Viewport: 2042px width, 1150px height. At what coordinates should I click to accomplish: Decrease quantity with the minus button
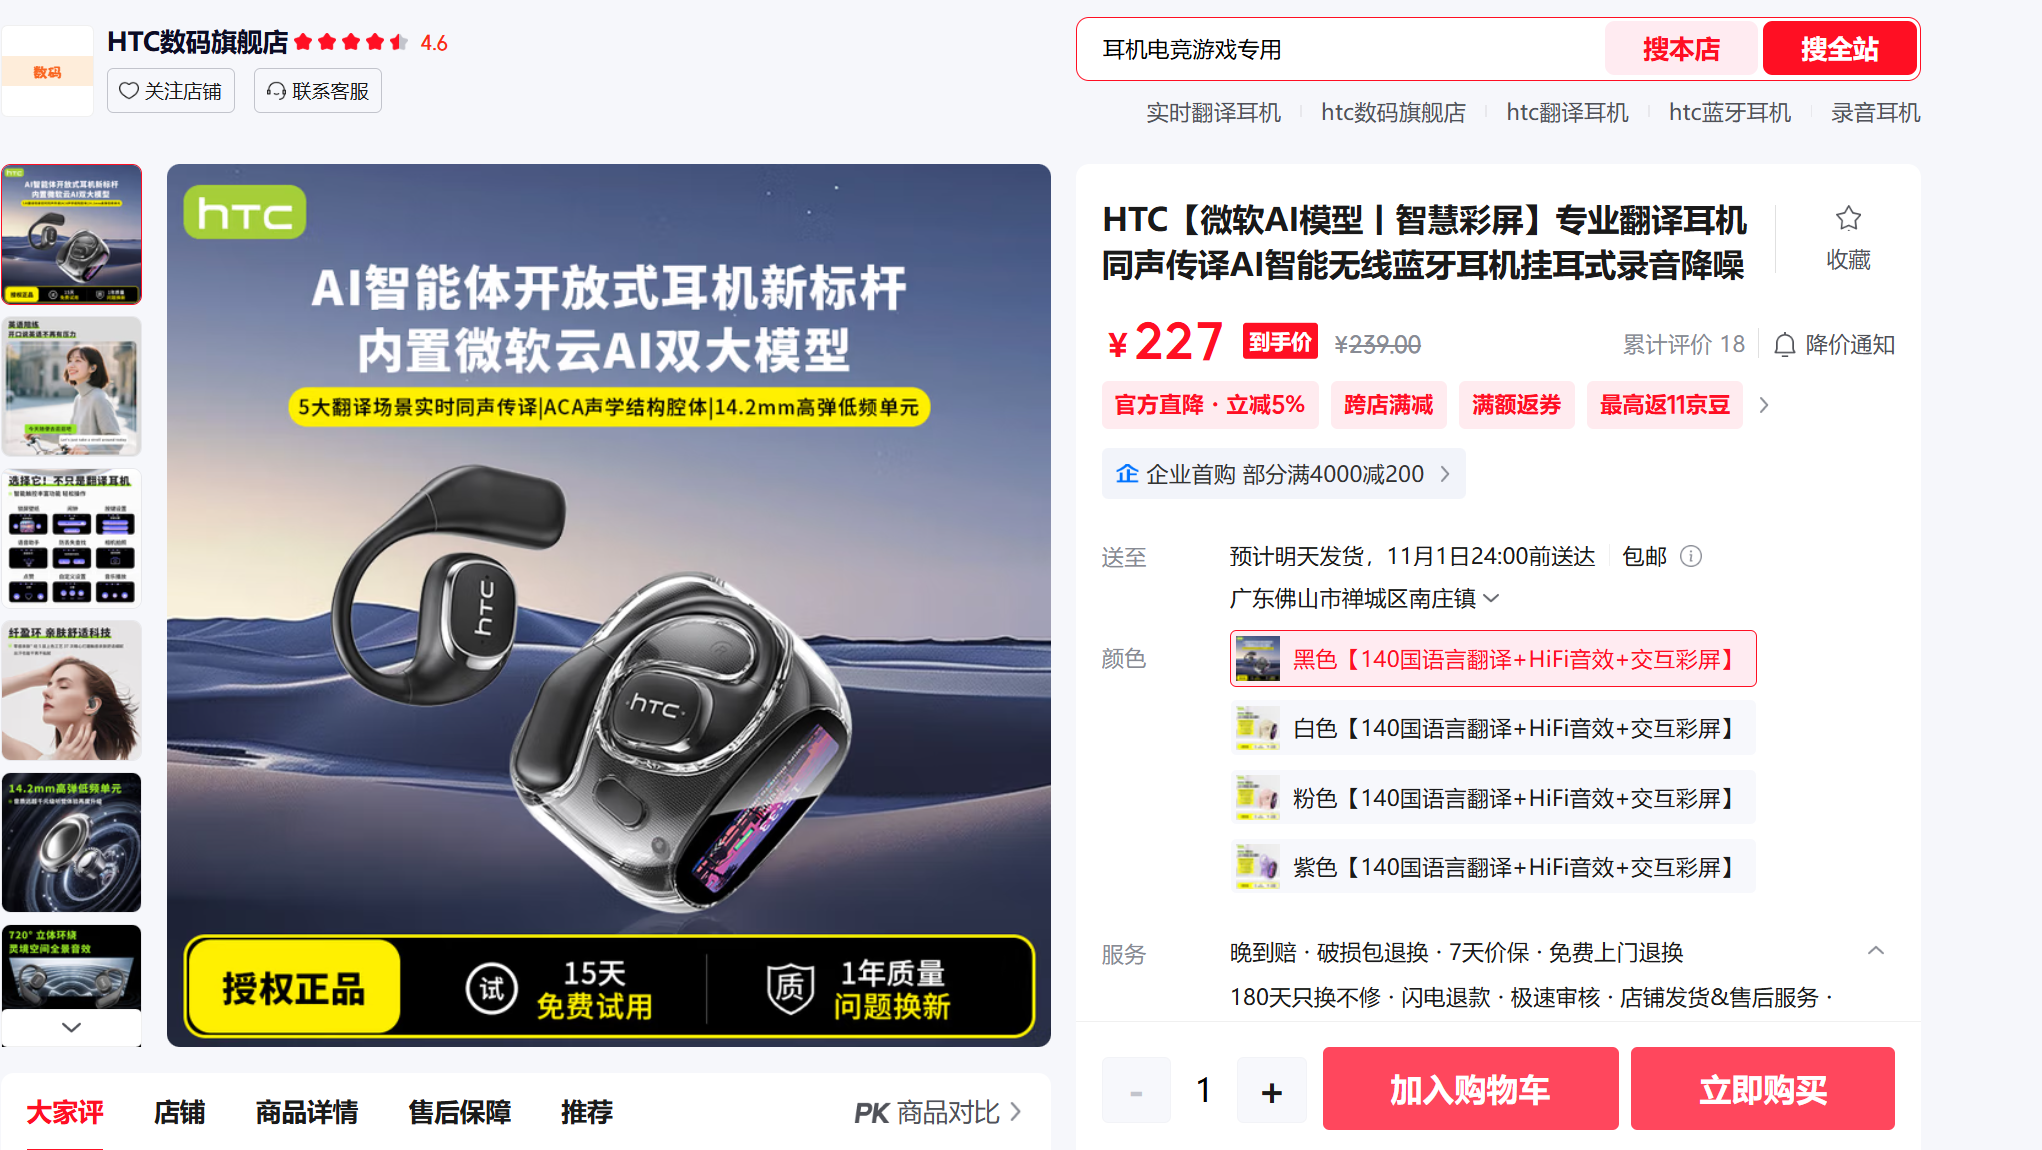[x=1136, y=1090]
